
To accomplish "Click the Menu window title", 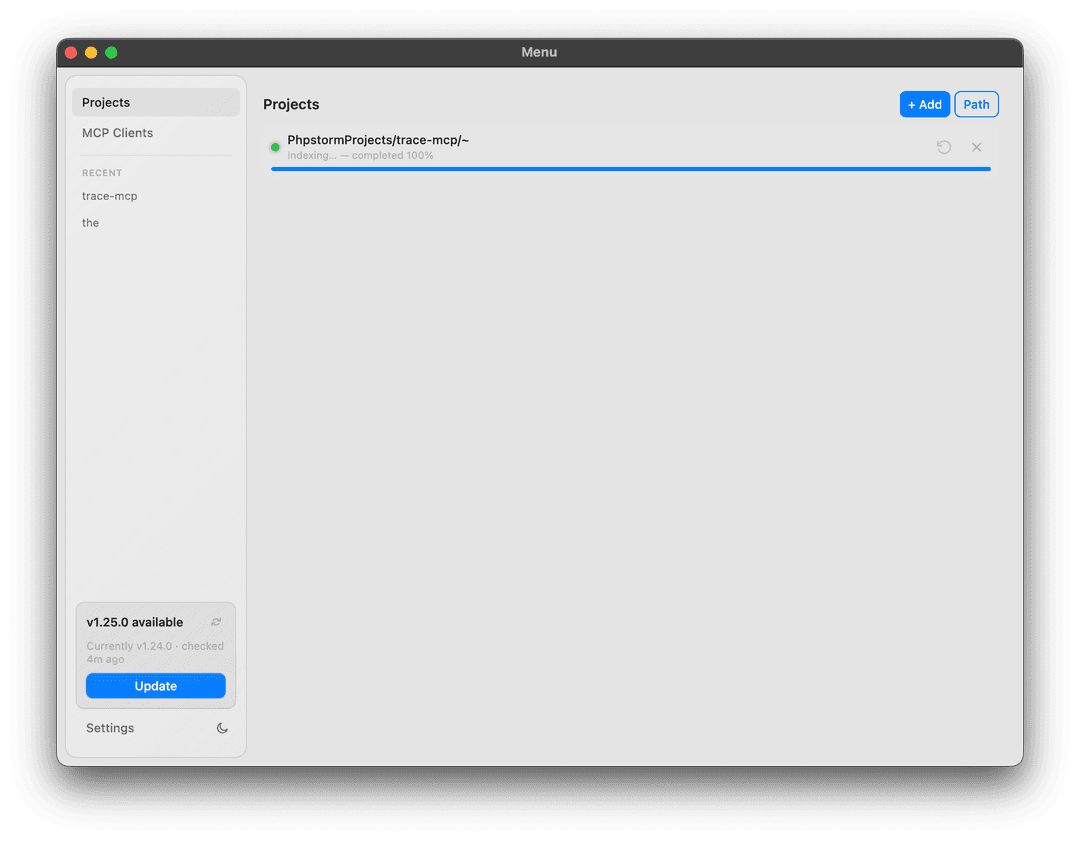I will (x=539, y=52).
